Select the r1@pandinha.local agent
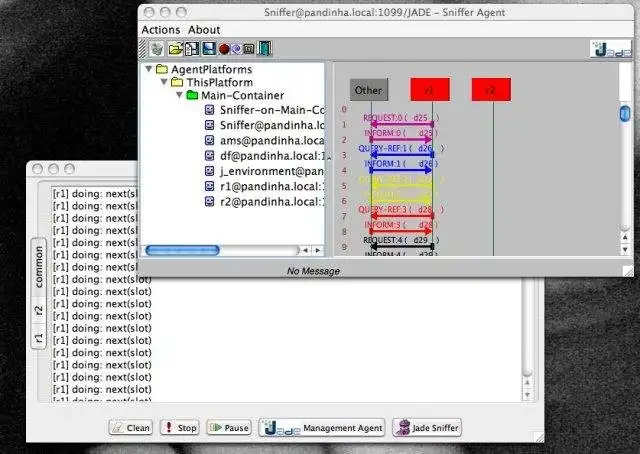Screen dimensions: 640x454 pos(264,187)
